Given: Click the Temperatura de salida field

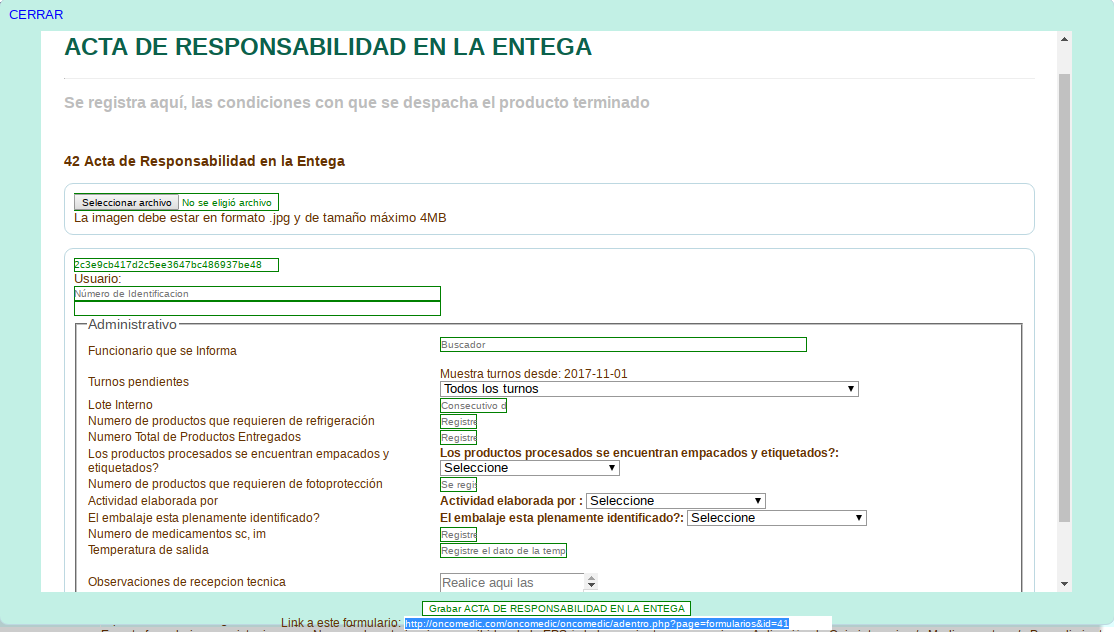Looking at the screenshot, I should pyautogui.click(x=503, y=551).
